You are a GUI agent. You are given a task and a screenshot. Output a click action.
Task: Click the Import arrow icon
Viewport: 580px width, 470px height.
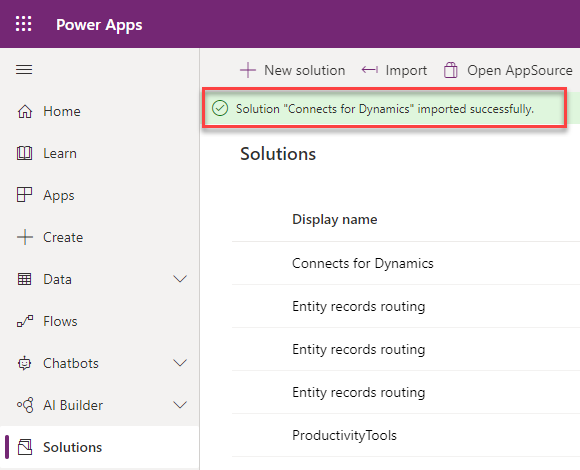tap(370, 70)
